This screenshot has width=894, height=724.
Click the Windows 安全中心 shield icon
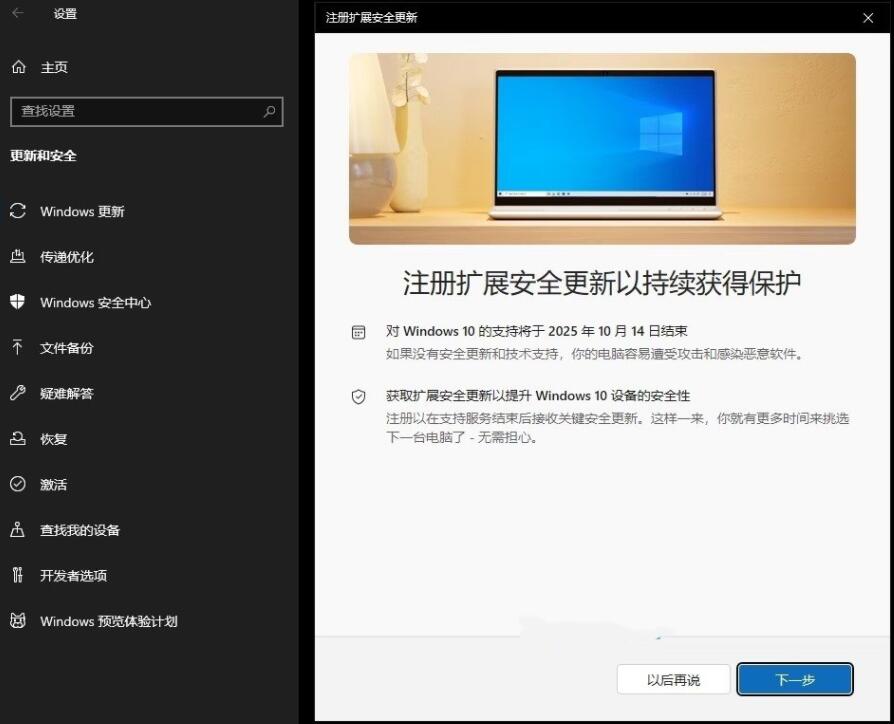pos(18,302)
